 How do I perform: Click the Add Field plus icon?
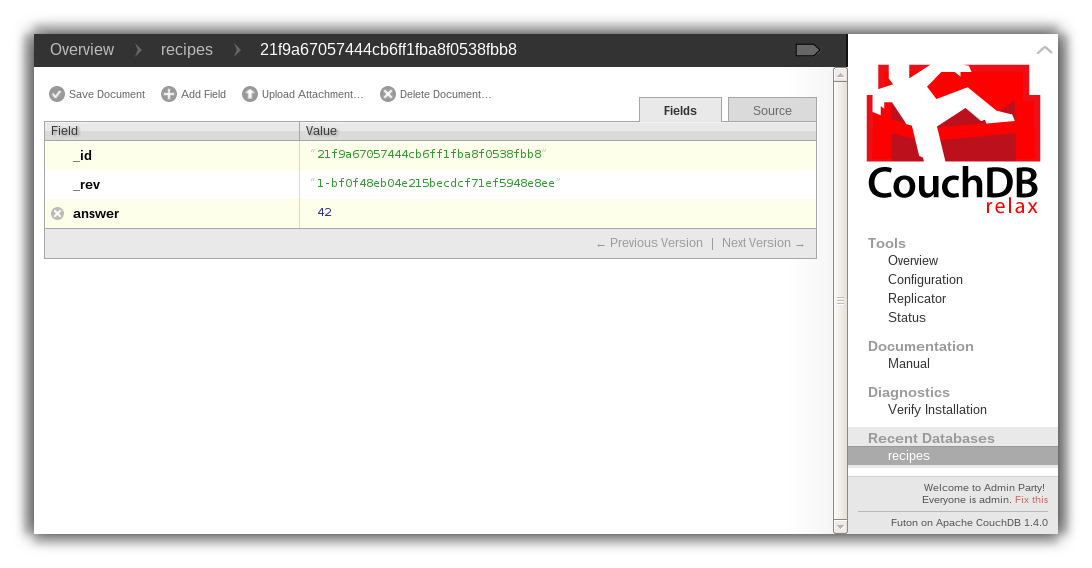point(169,94)
